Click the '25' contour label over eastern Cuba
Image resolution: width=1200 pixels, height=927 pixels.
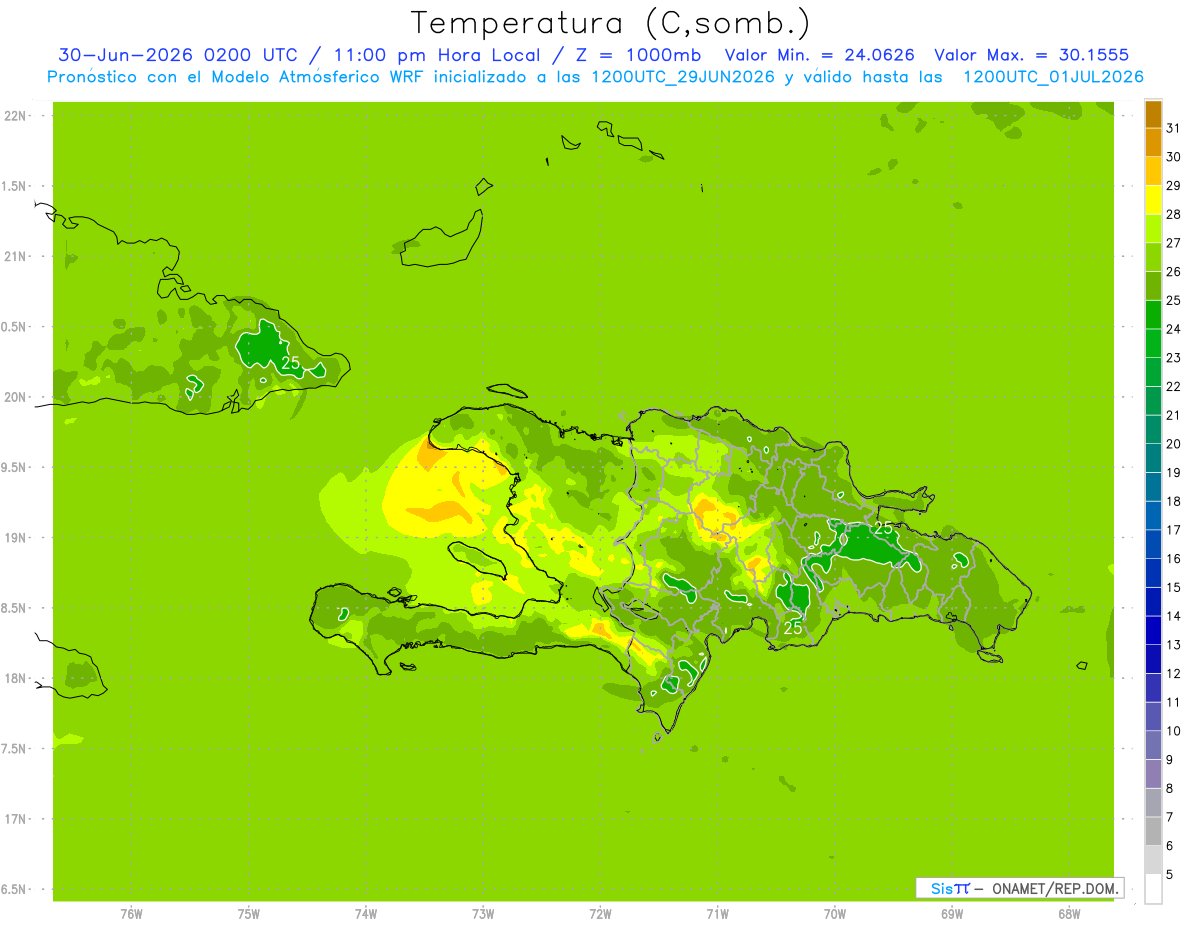[x=290, y=364]
